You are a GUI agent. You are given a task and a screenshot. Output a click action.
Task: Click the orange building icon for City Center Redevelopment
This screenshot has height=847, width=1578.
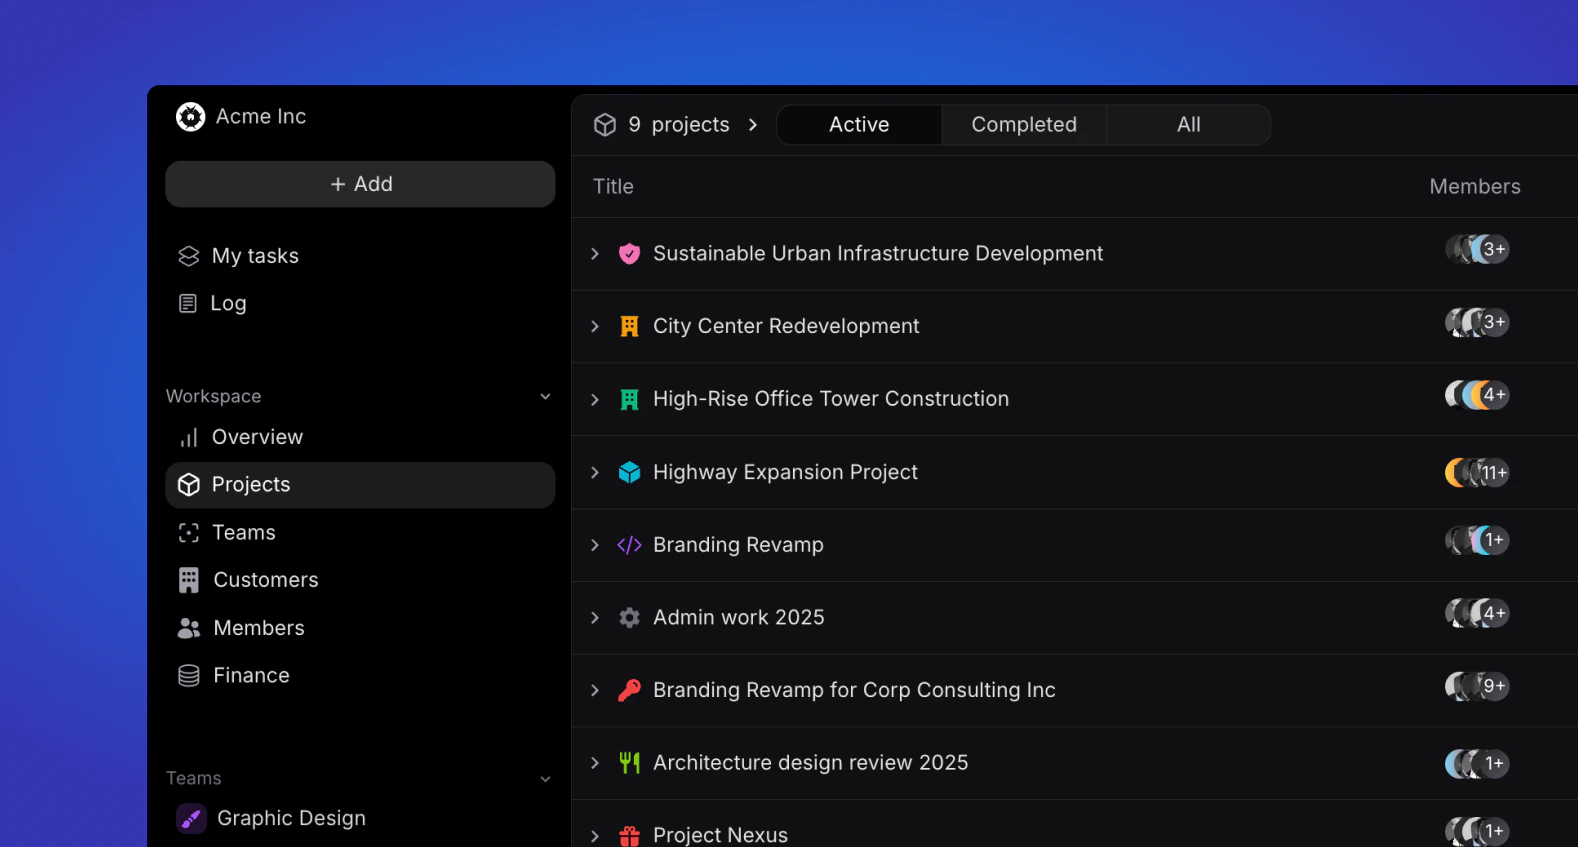pos(629,327)
